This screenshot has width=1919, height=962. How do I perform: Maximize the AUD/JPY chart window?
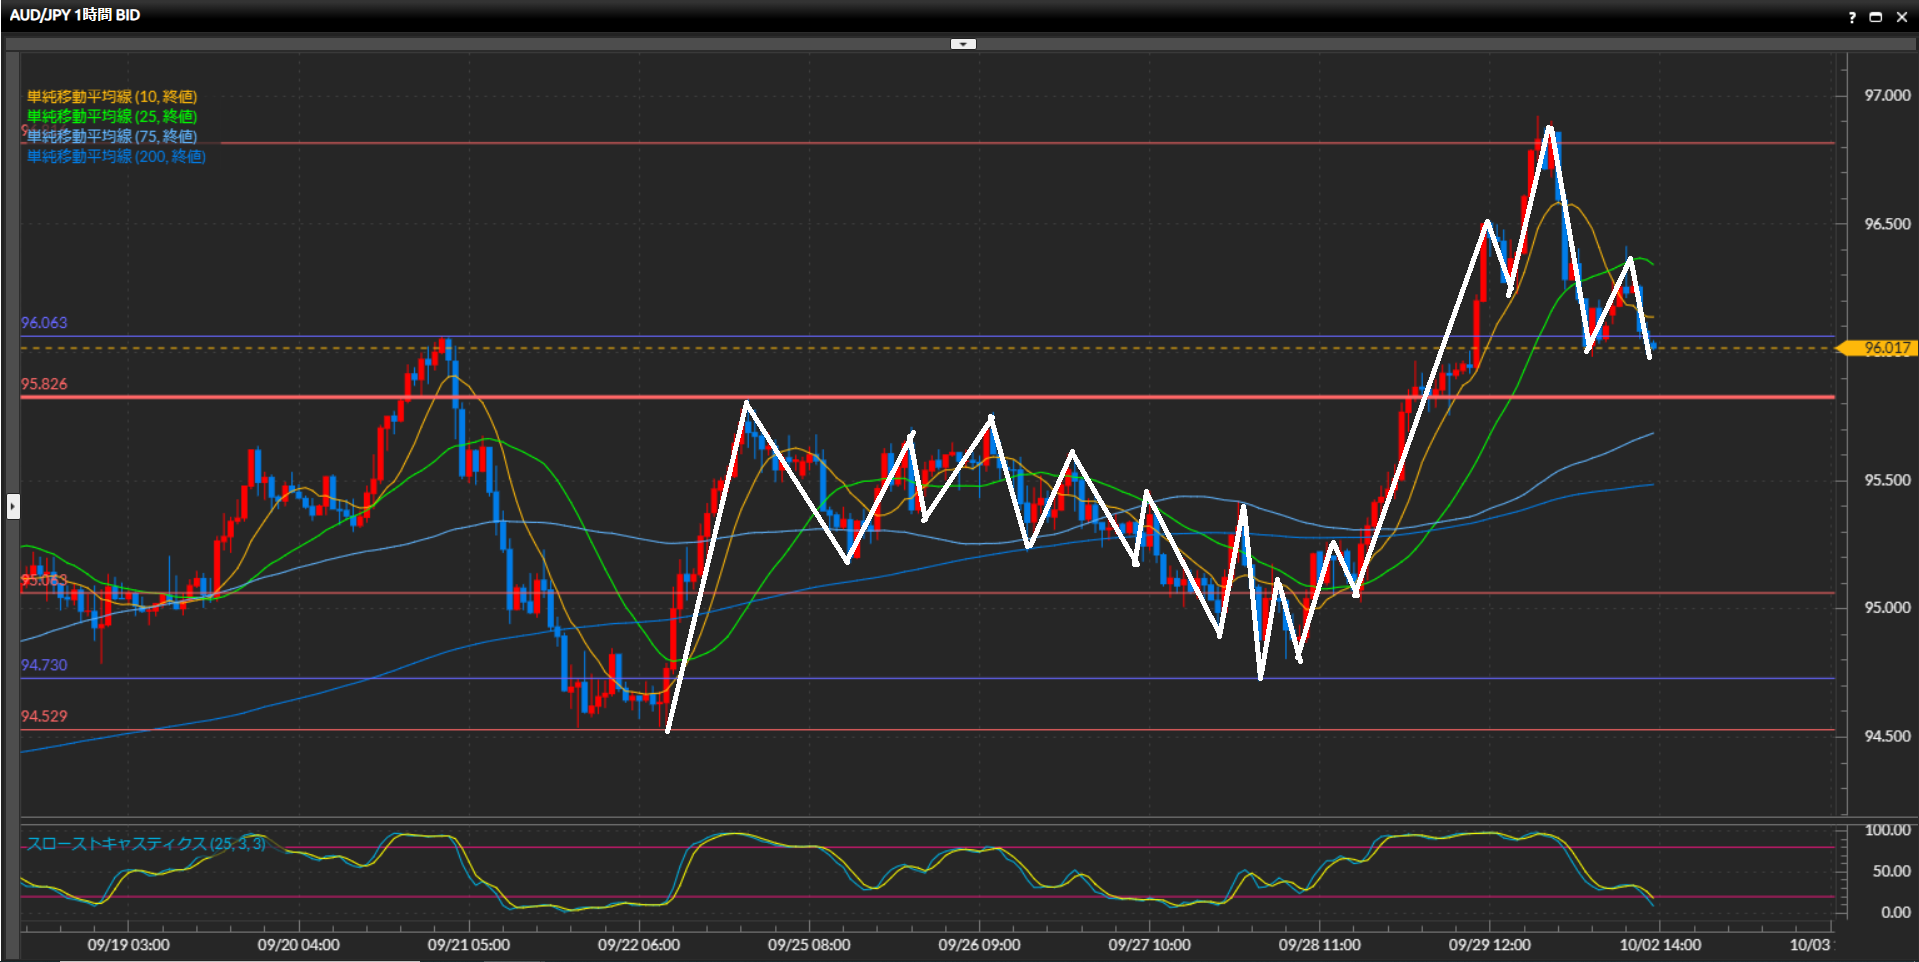pyautogui.click(x=1876, y=17)
